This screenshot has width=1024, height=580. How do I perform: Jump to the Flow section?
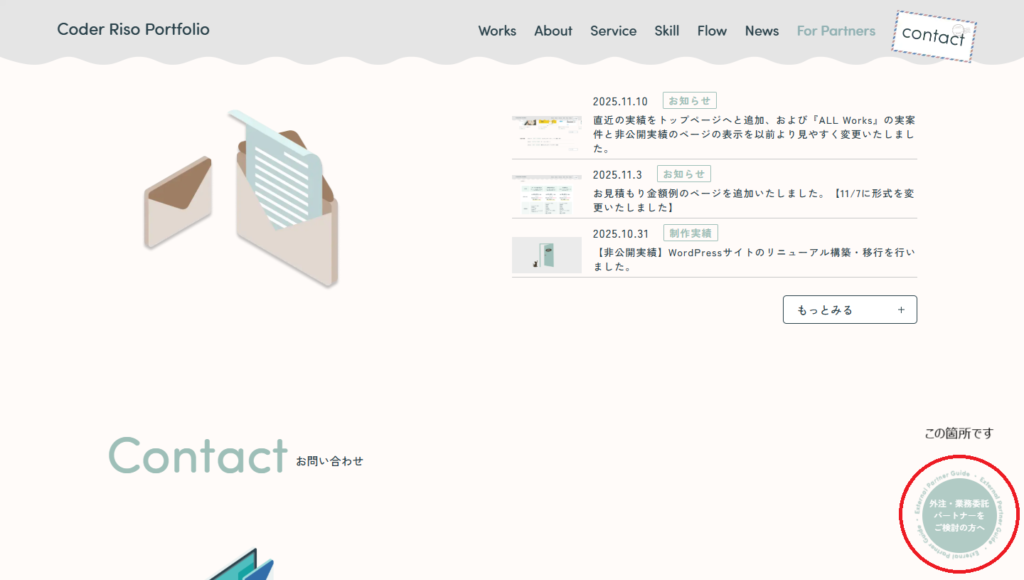tap(712, 31)
